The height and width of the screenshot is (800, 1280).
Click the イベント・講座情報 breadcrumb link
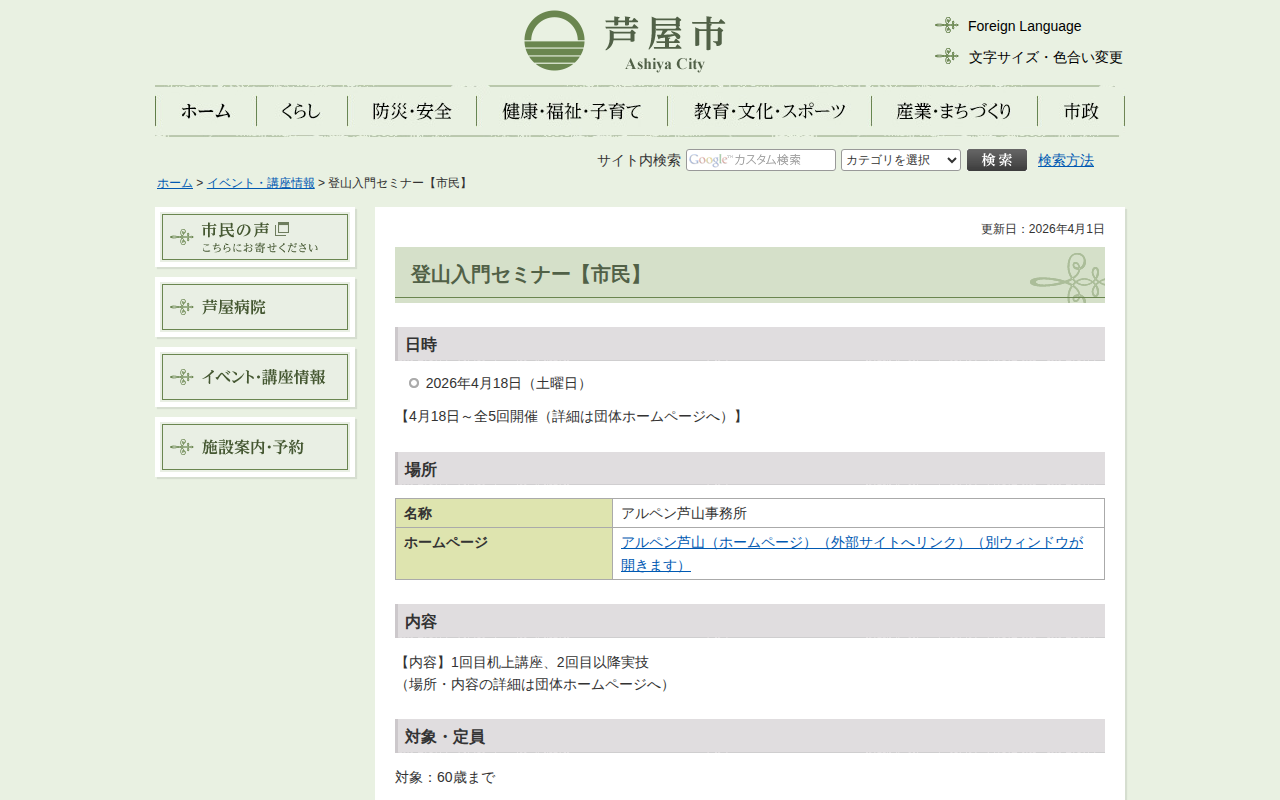260,183
